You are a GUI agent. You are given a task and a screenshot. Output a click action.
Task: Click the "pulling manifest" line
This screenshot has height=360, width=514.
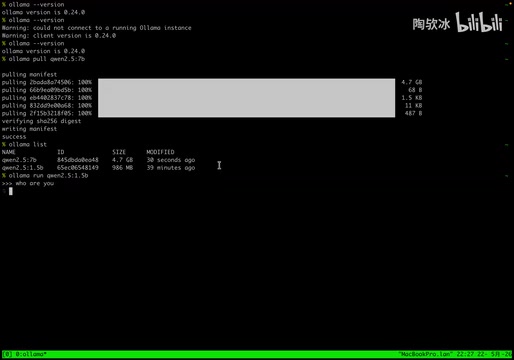29,74
